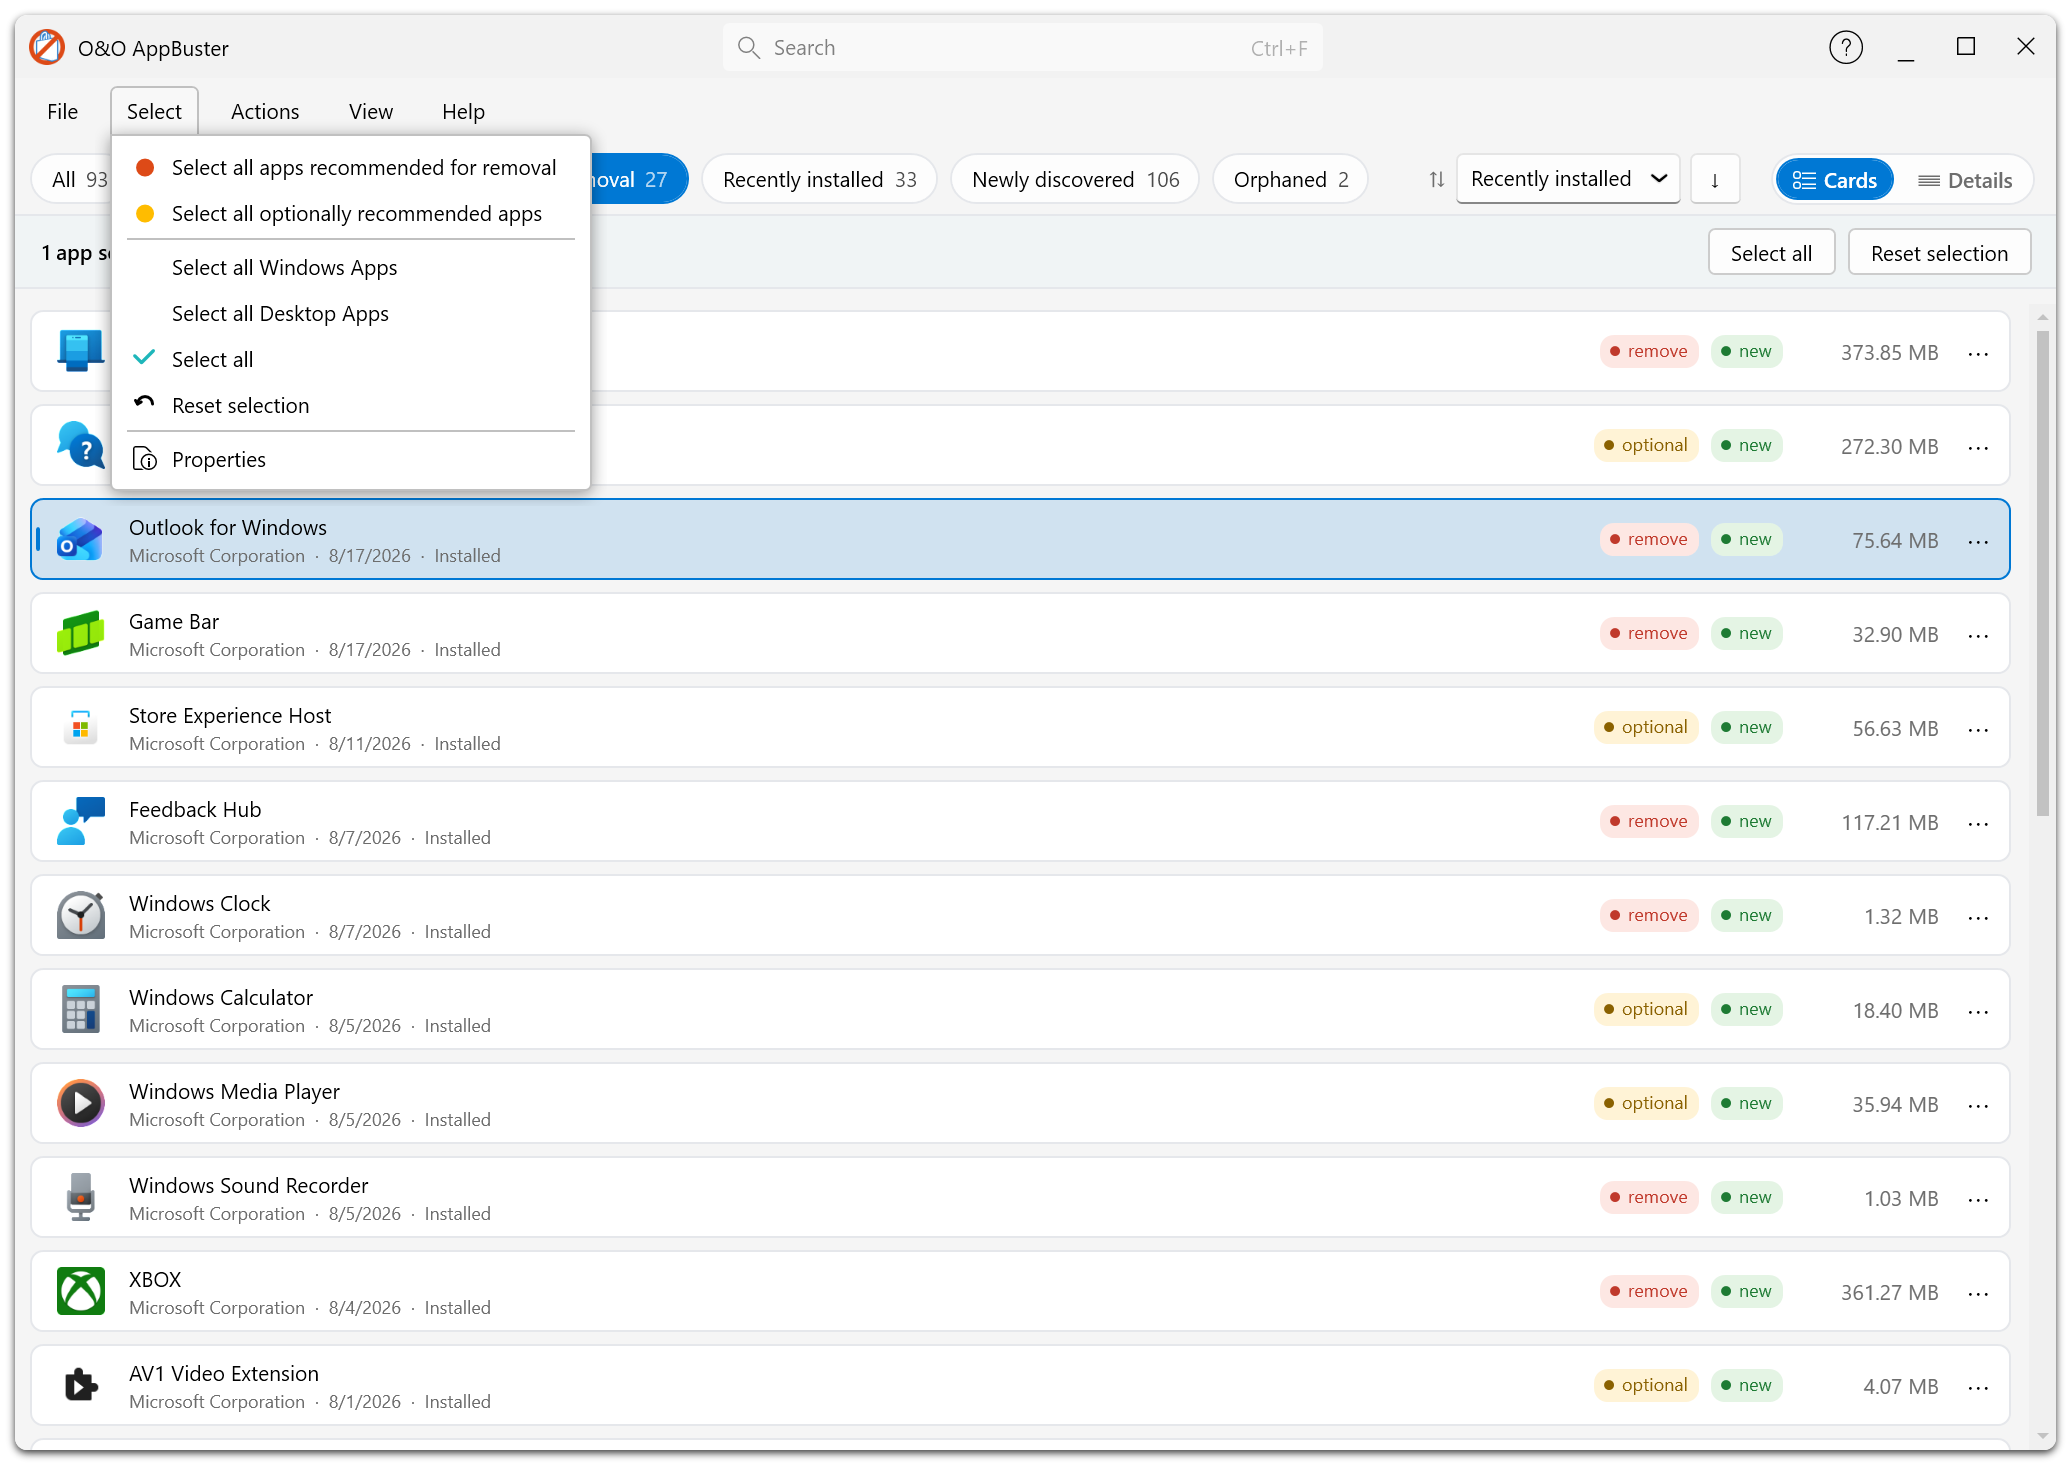Choose Select all optionally recommended apps
Image resolution: width=2071 pixels, height=1465 pixels.
[351, 213]
